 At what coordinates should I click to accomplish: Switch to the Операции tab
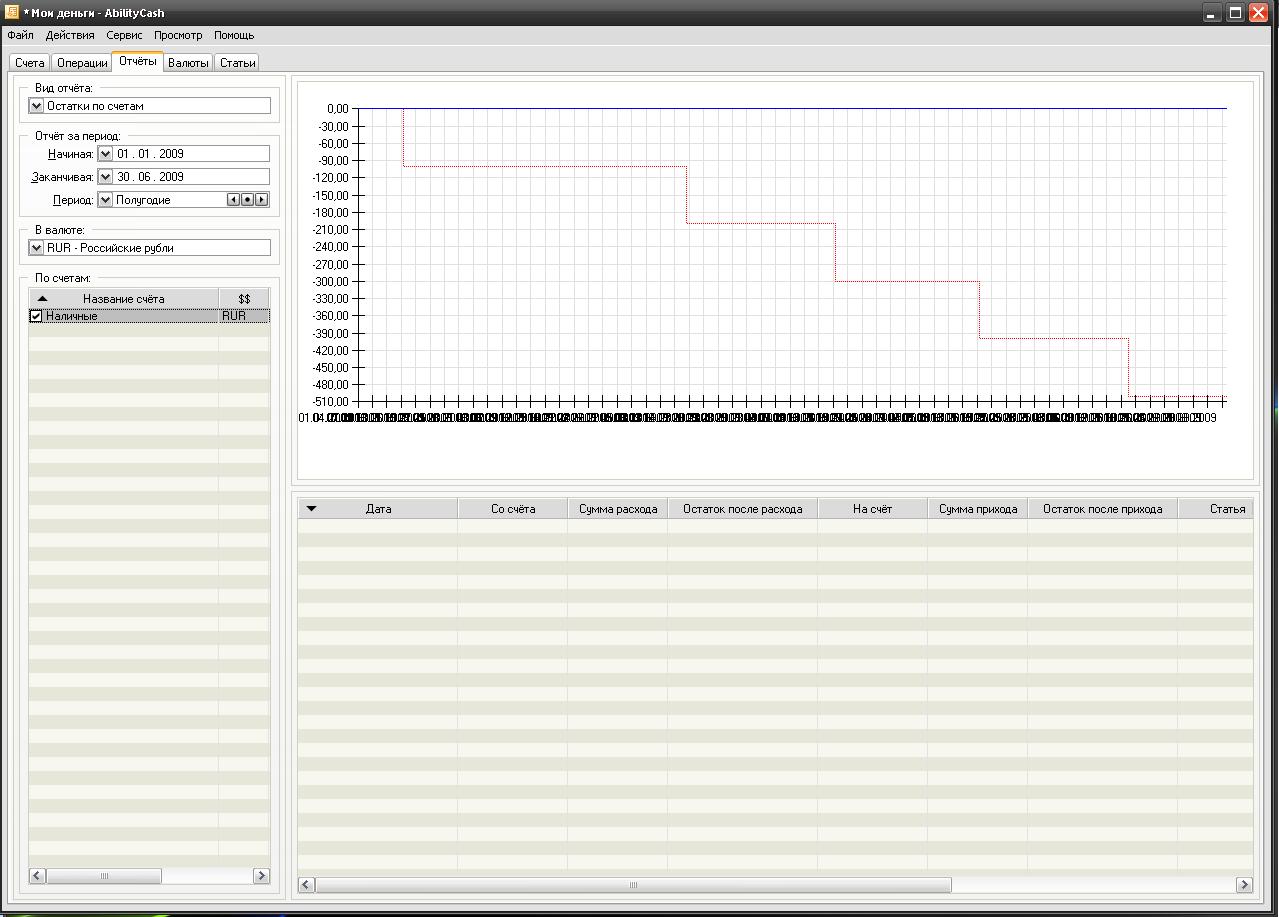click(x=82, y=63)
